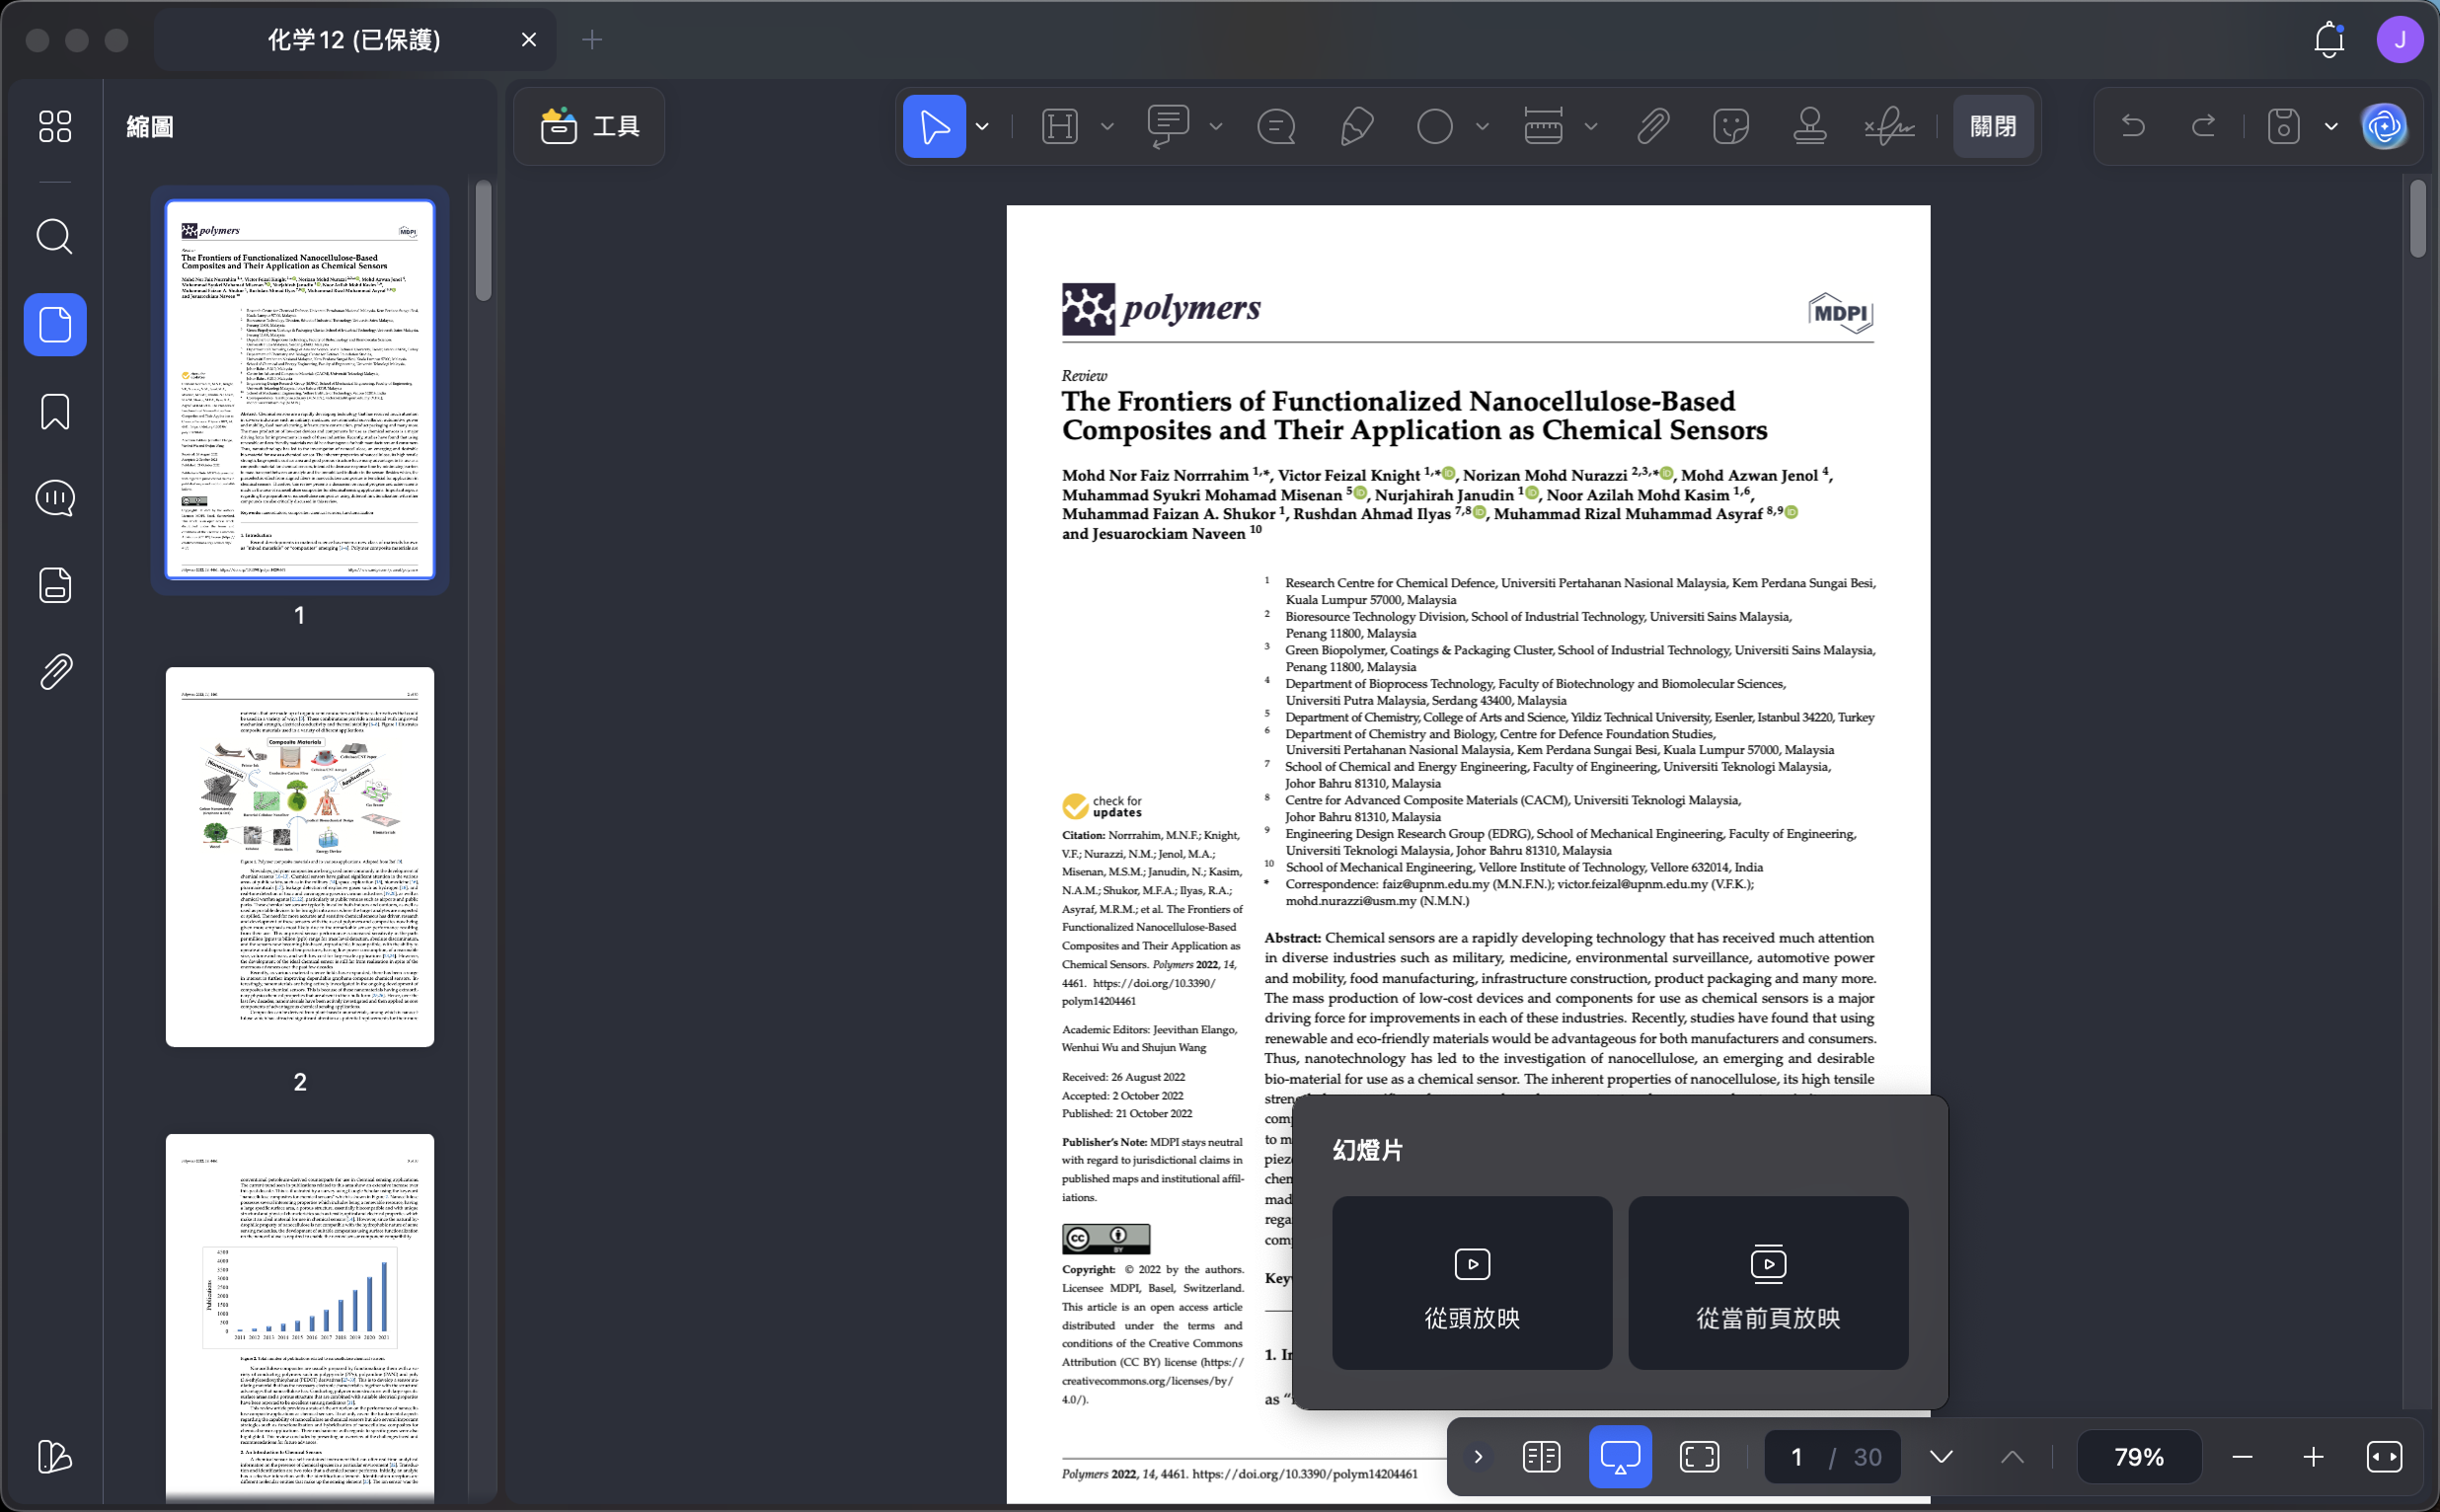Toggle the two-page reading view
This screenshot has height=1512, width=2440.
point(1541,1457)
